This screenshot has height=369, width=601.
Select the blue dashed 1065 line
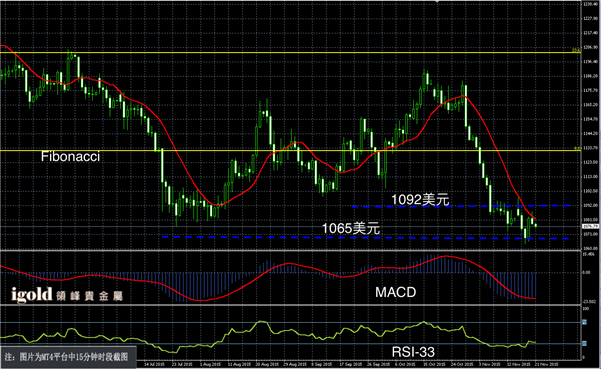[366, 238]
